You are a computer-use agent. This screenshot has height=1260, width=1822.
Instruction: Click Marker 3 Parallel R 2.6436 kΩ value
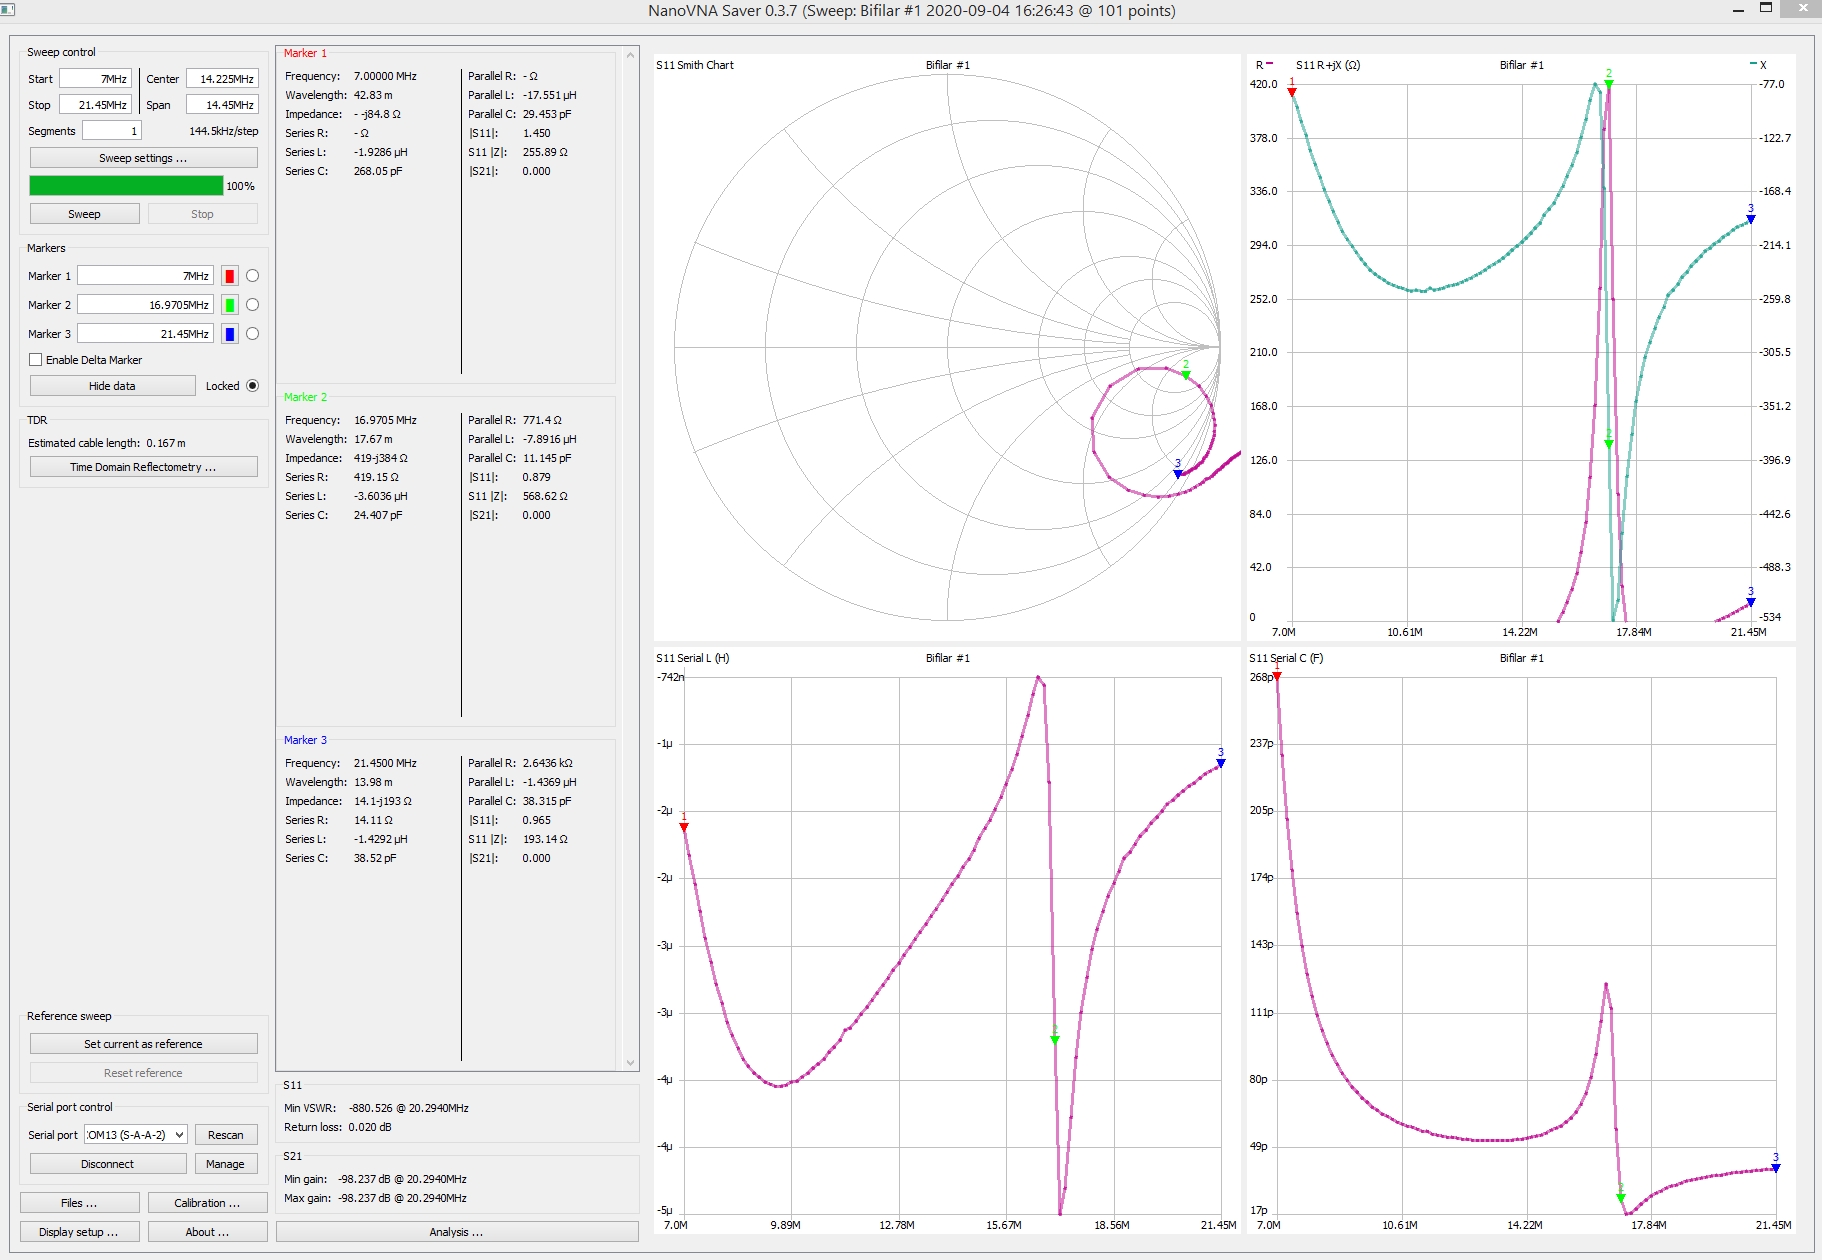(x=548, y=763)
